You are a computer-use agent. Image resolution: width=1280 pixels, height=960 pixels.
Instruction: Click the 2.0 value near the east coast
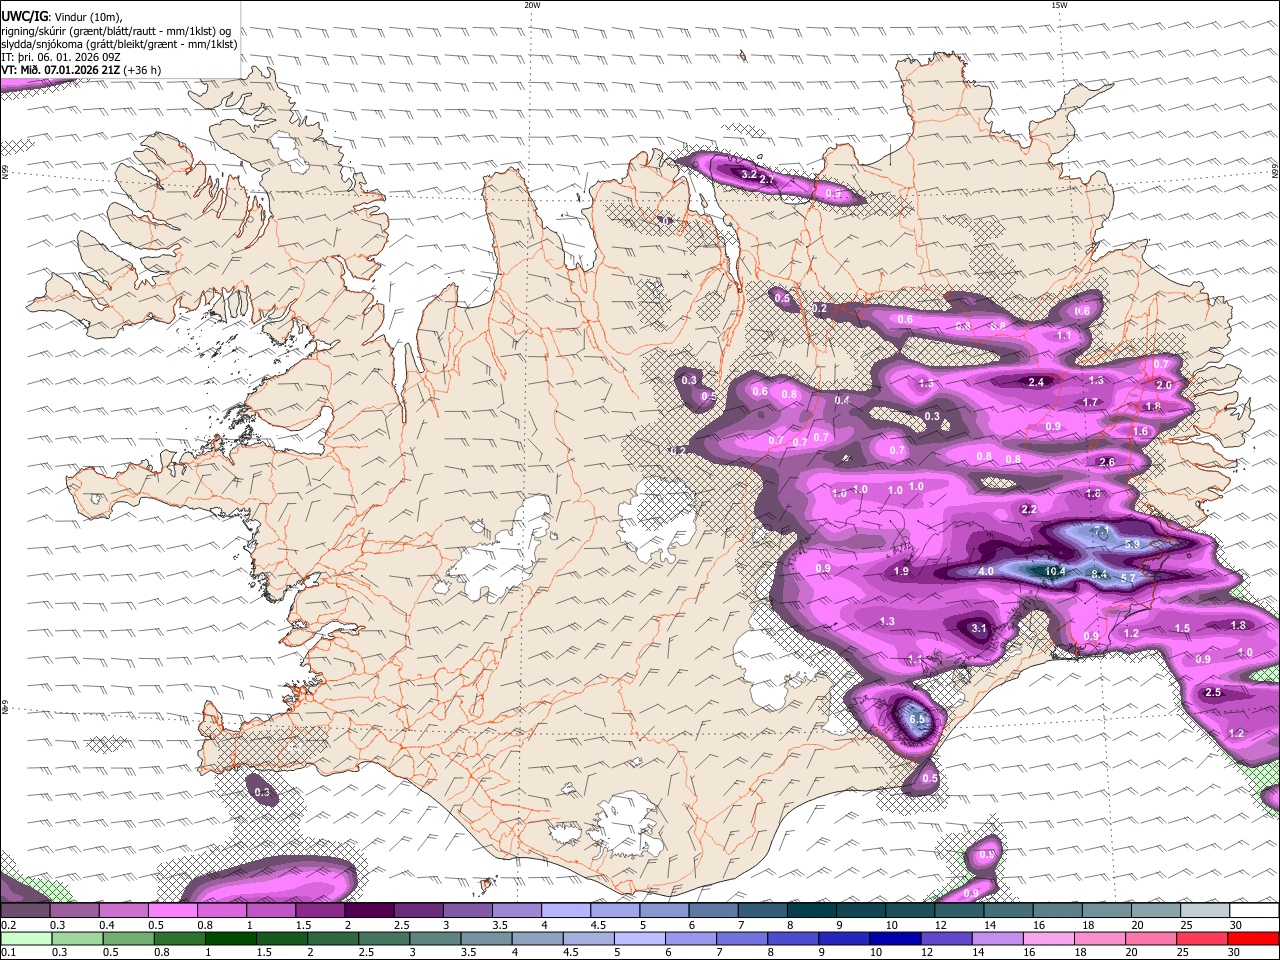tap(1163, 385)
